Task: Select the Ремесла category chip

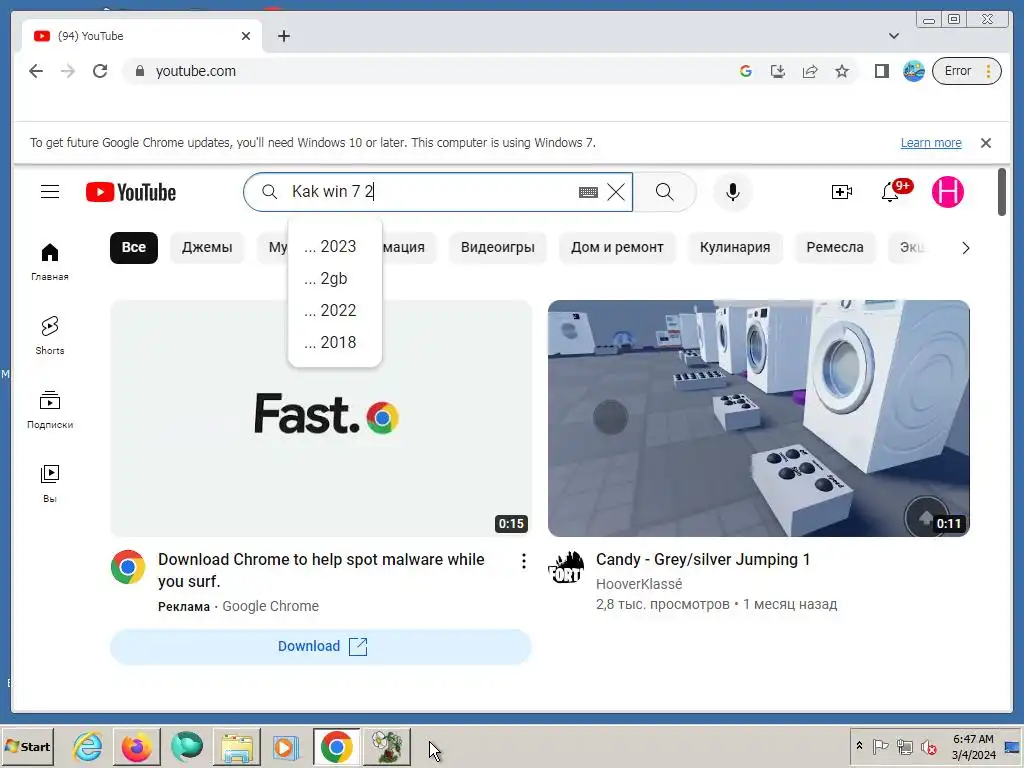Action: 835,248
